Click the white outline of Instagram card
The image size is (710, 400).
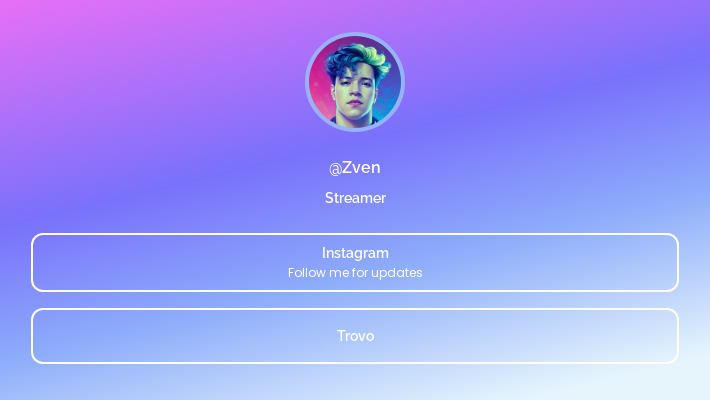tap(355, 234)
